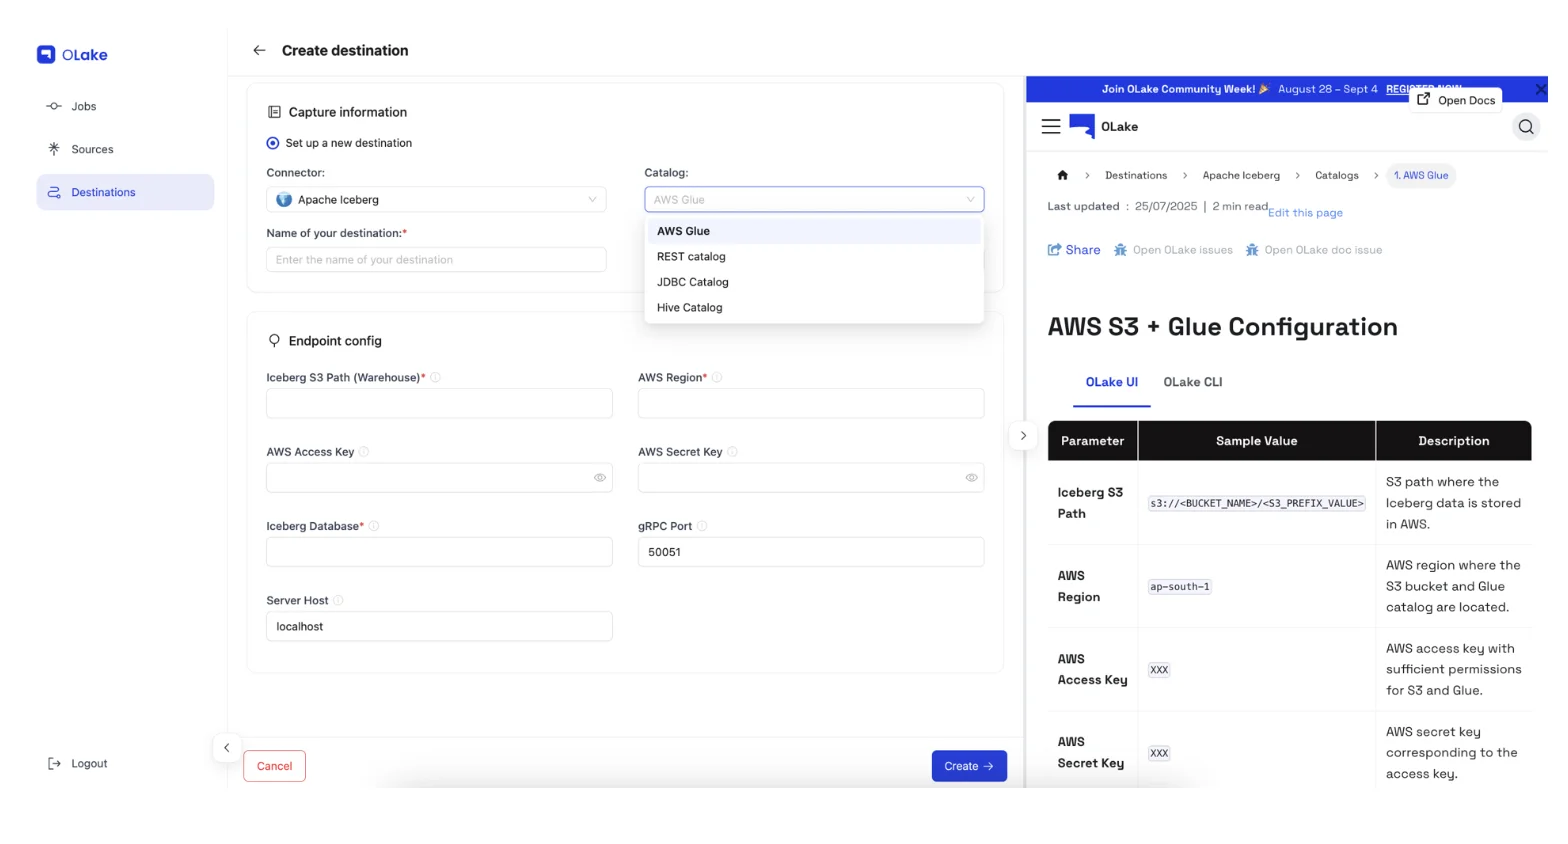Click the Cancel button
Image resolution: width=1568 pixels, height=844 pixels.
(x=274, y=766)
